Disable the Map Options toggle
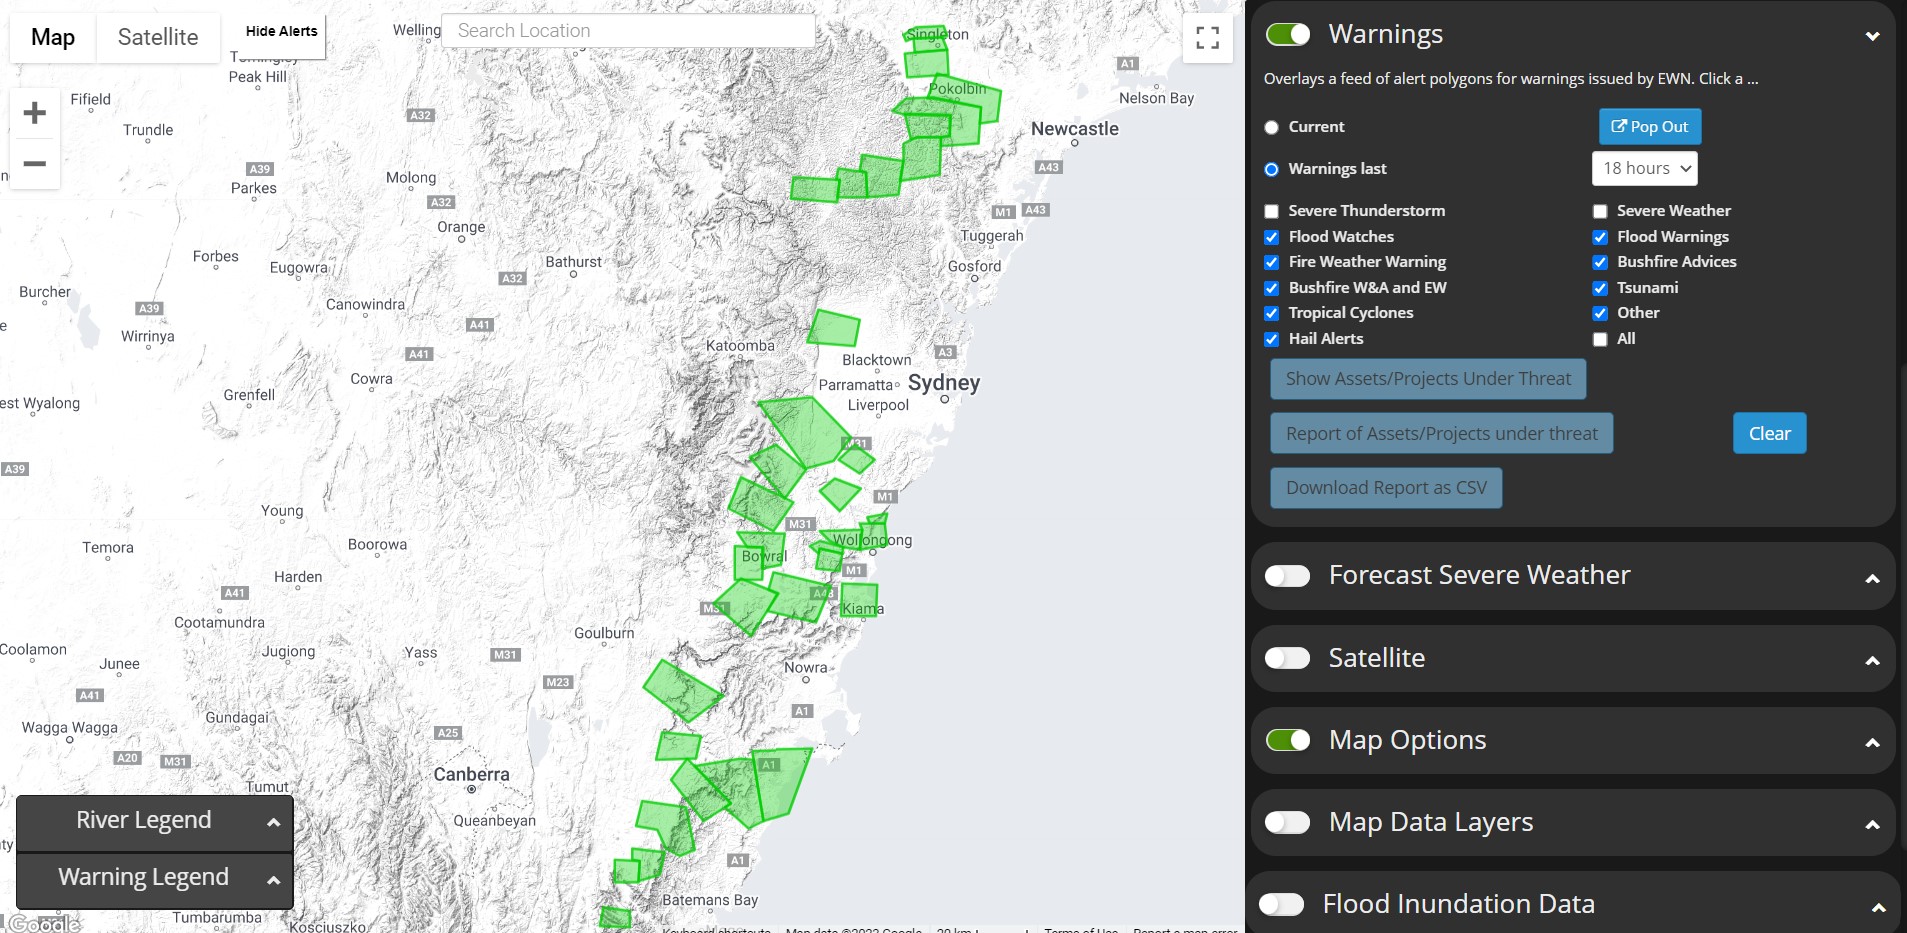 point(1287,740)
